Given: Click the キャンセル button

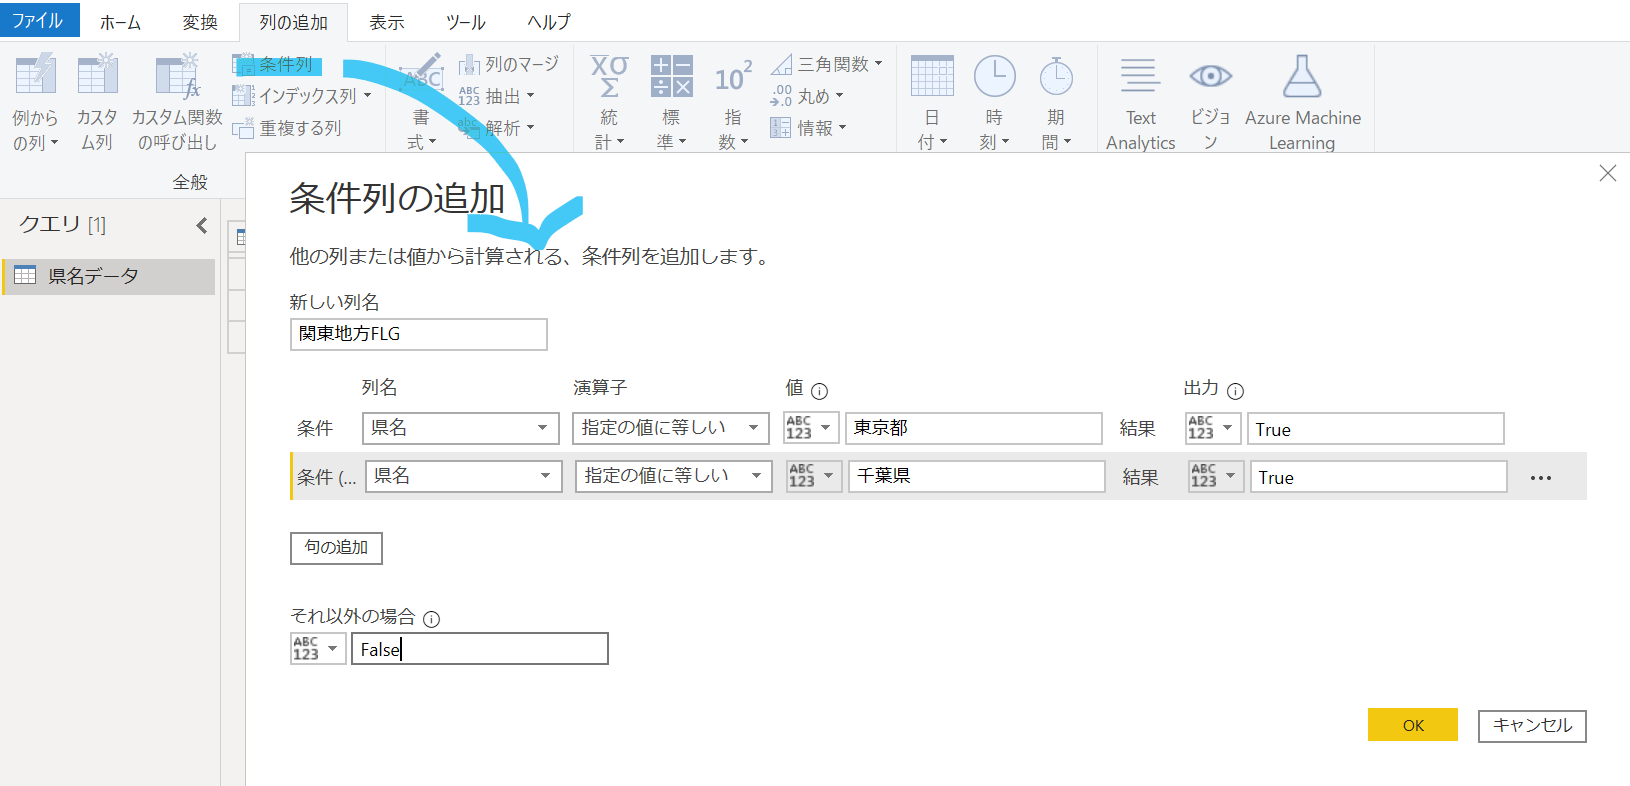Looking at the screenshot, I should click(1532, 725).
